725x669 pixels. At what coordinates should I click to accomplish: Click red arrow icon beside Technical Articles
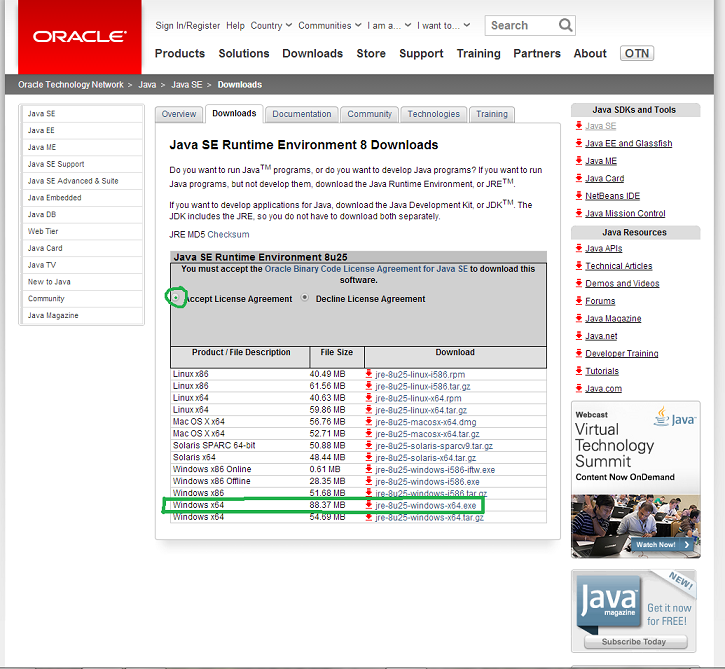[x=578, y=265]
